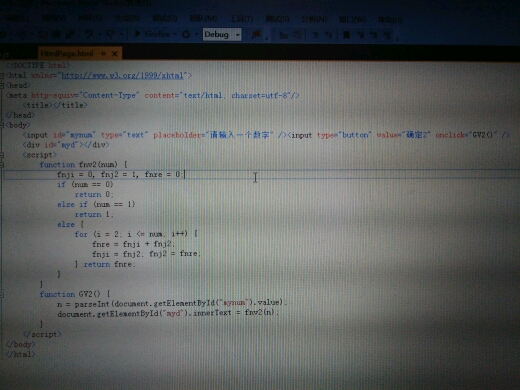Image resolution: width=520 pixels, height=390 pixels.
Task: Click the line 'if (num == 0)'
Action: click(x=85, y=184)
